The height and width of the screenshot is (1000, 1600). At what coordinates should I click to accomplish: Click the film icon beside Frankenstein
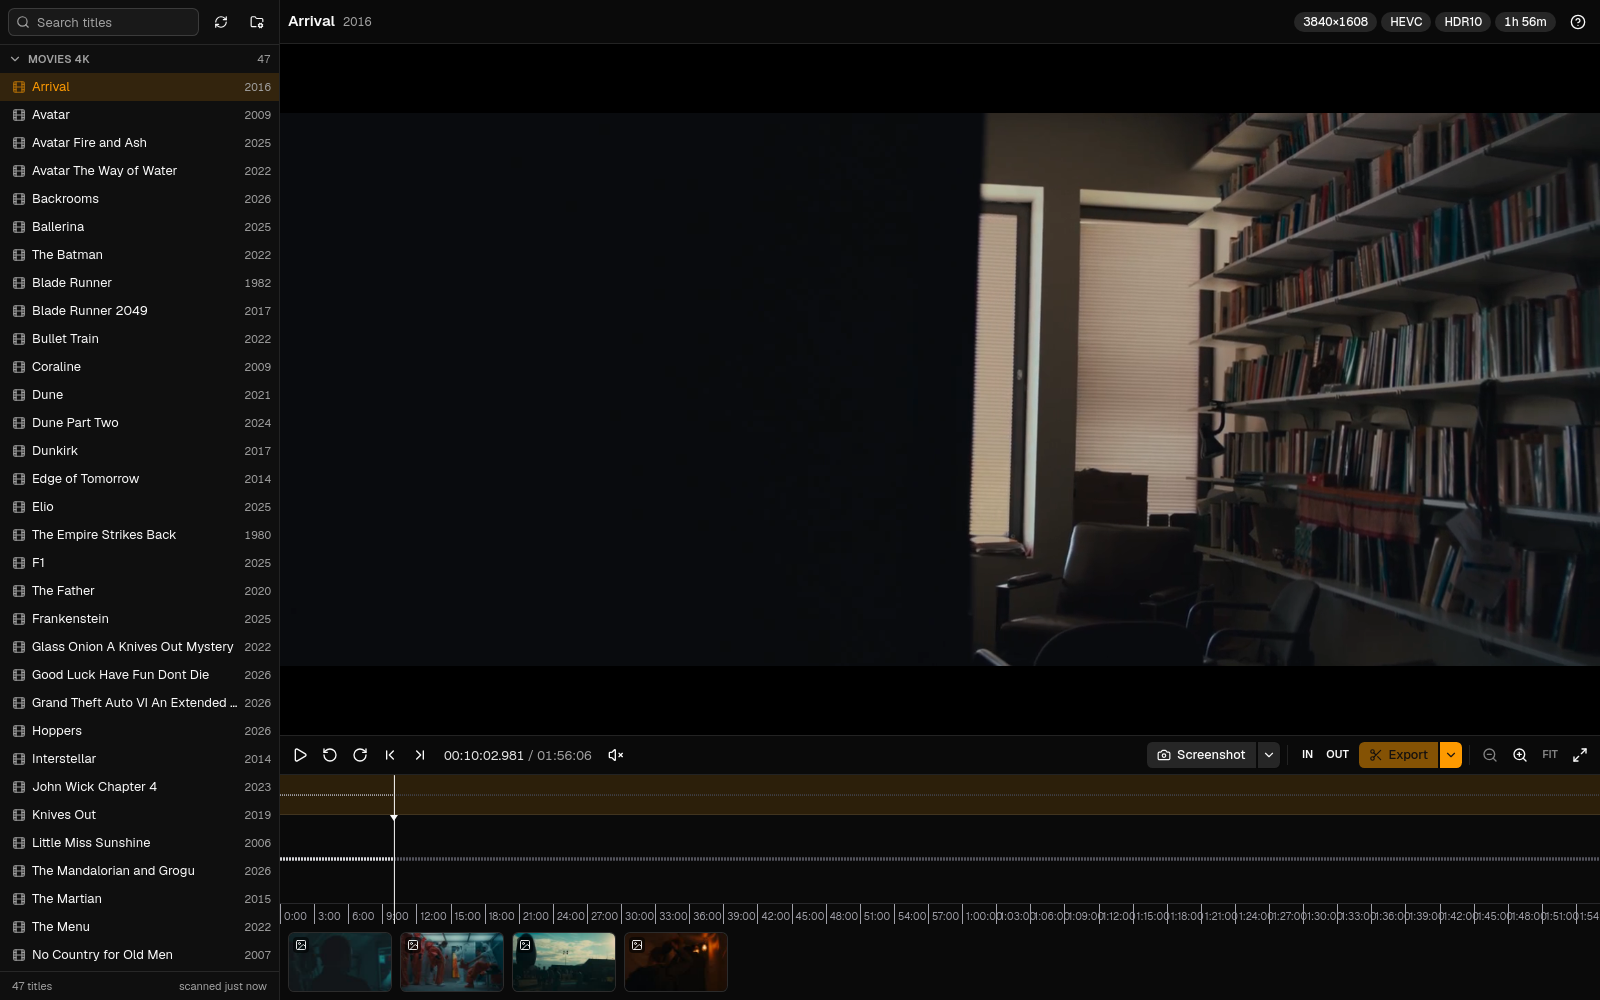[x=19, y=619]
